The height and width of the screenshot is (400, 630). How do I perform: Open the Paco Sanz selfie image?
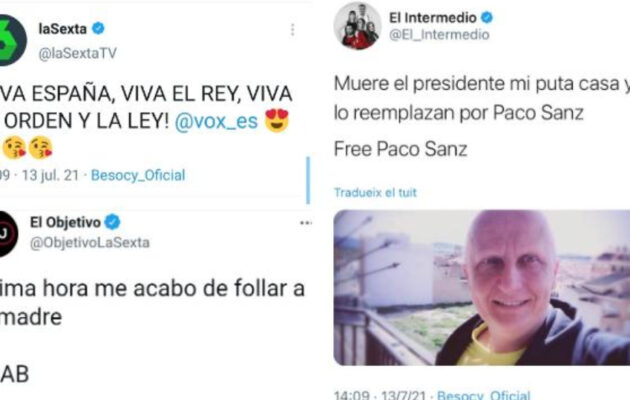pos(482,288)
